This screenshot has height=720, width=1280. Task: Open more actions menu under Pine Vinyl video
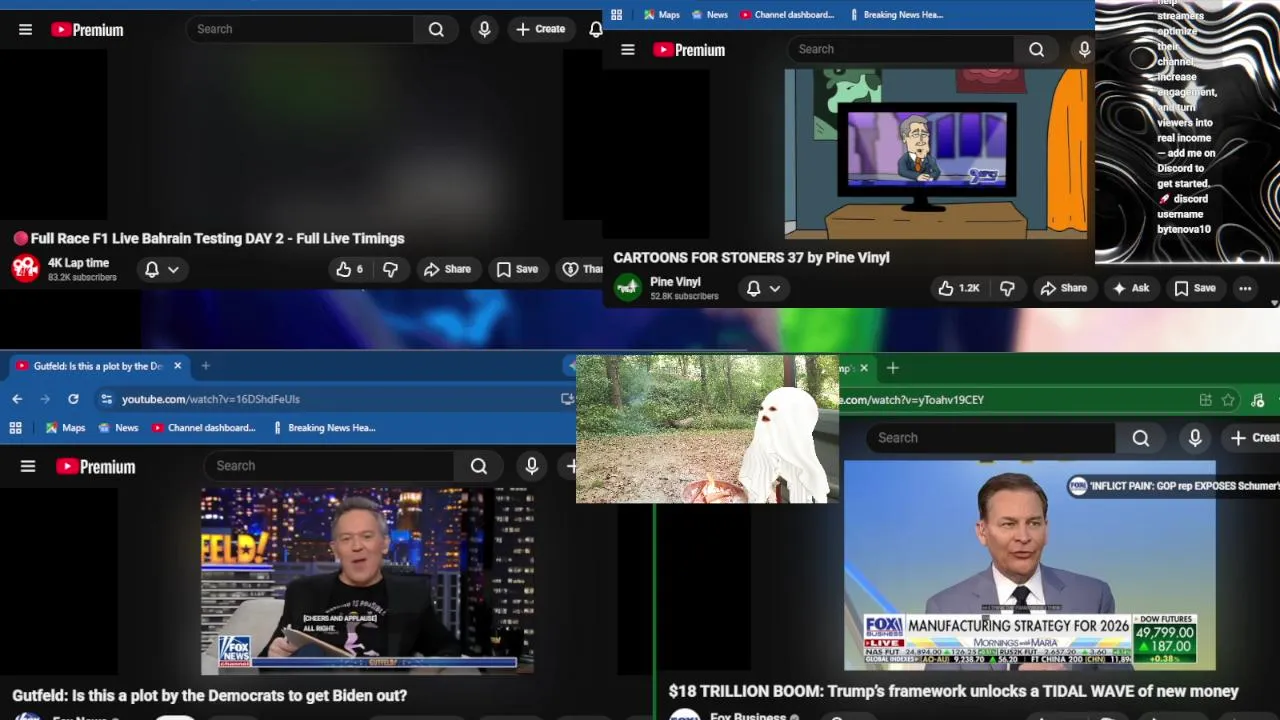(1245, 288)
